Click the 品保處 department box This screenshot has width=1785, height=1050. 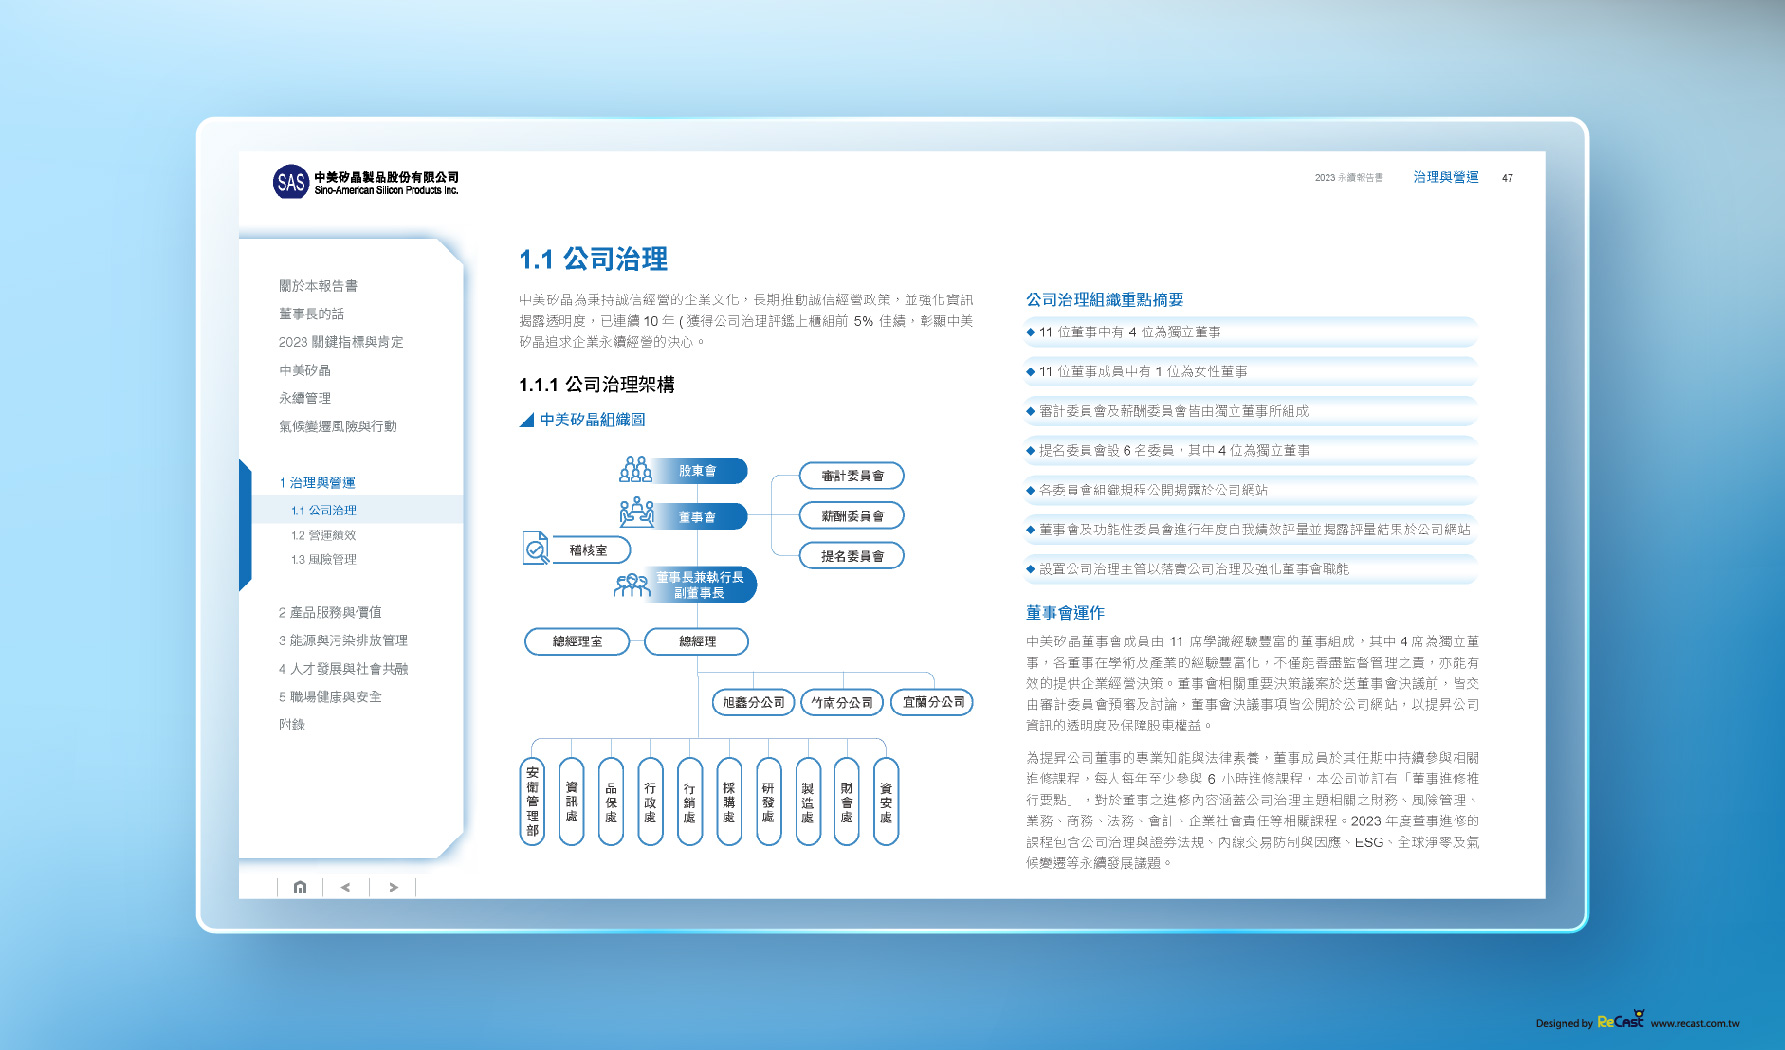click(x=611, y=801)
